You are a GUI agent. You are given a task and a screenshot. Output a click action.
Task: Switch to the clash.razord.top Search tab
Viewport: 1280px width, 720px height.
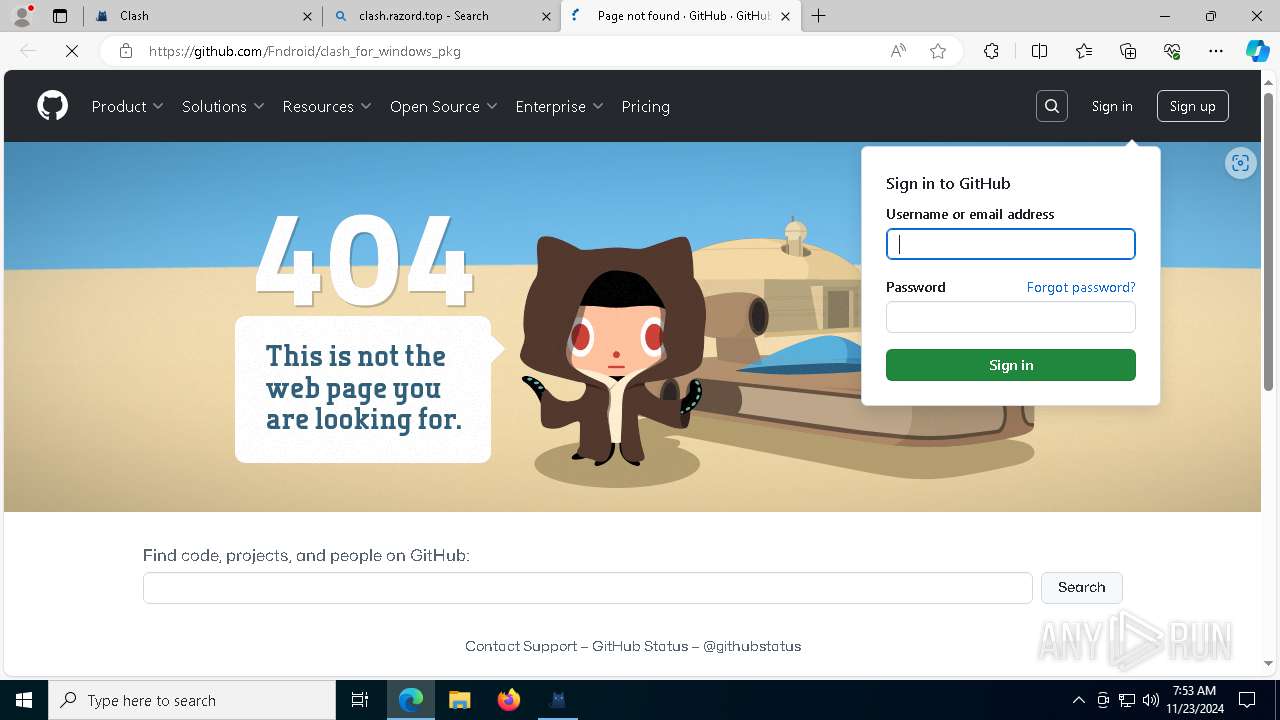click(x=442, y=16)
